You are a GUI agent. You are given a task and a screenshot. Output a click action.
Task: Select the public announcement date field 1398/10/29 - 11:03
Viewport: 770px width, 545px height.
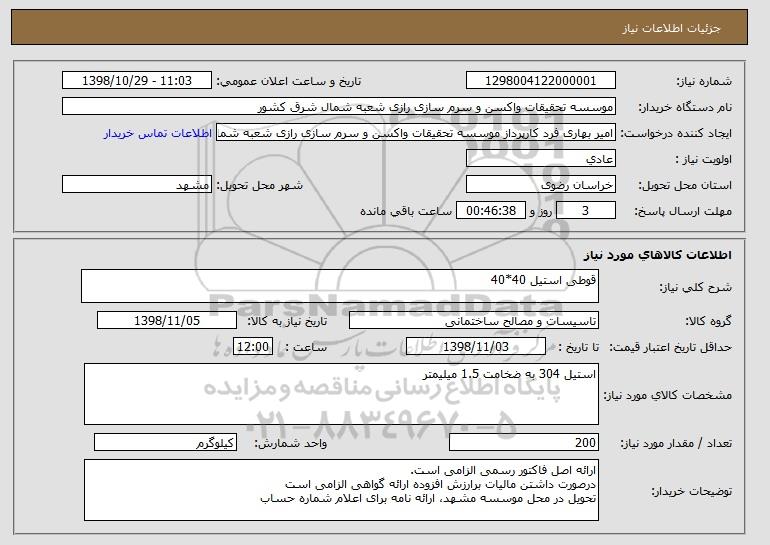(x=137, y=81)
